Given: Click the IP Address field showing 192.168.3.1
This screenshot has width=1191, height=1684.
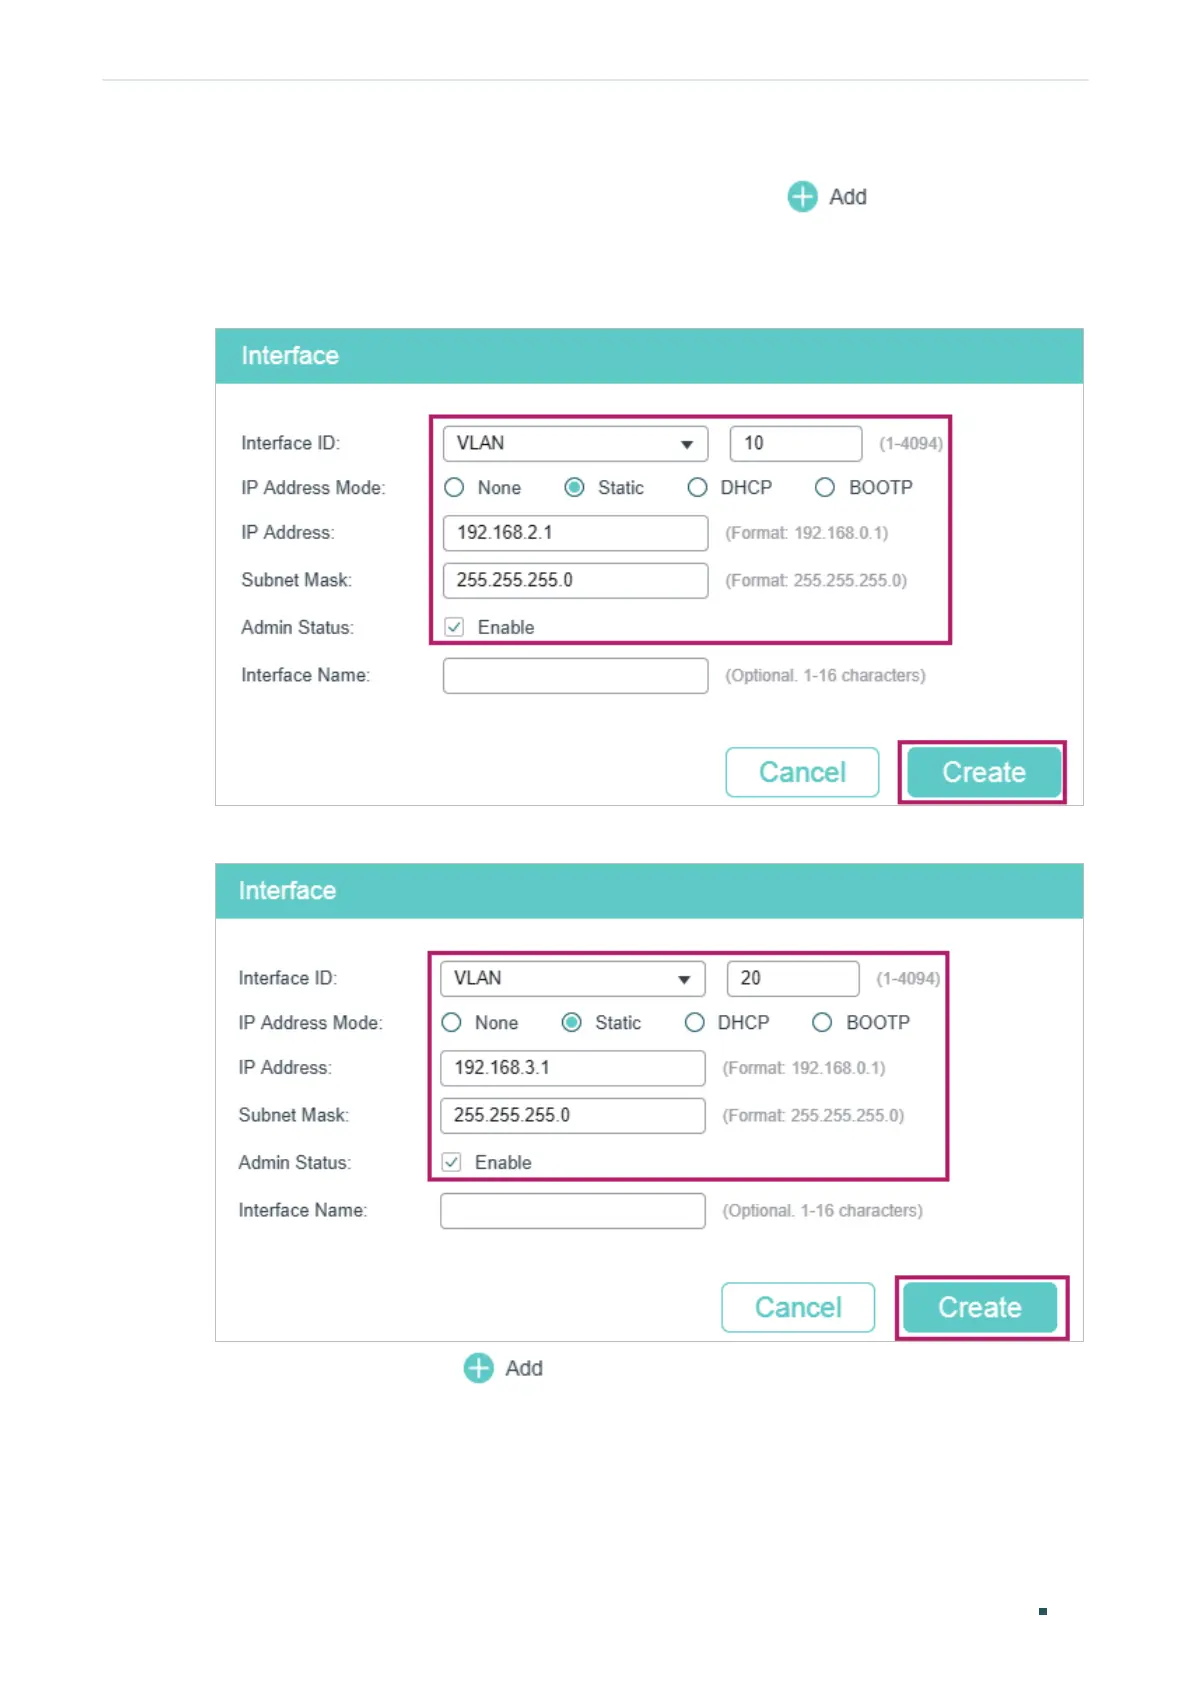Looking at the screenshot, I should point(572,1068).
